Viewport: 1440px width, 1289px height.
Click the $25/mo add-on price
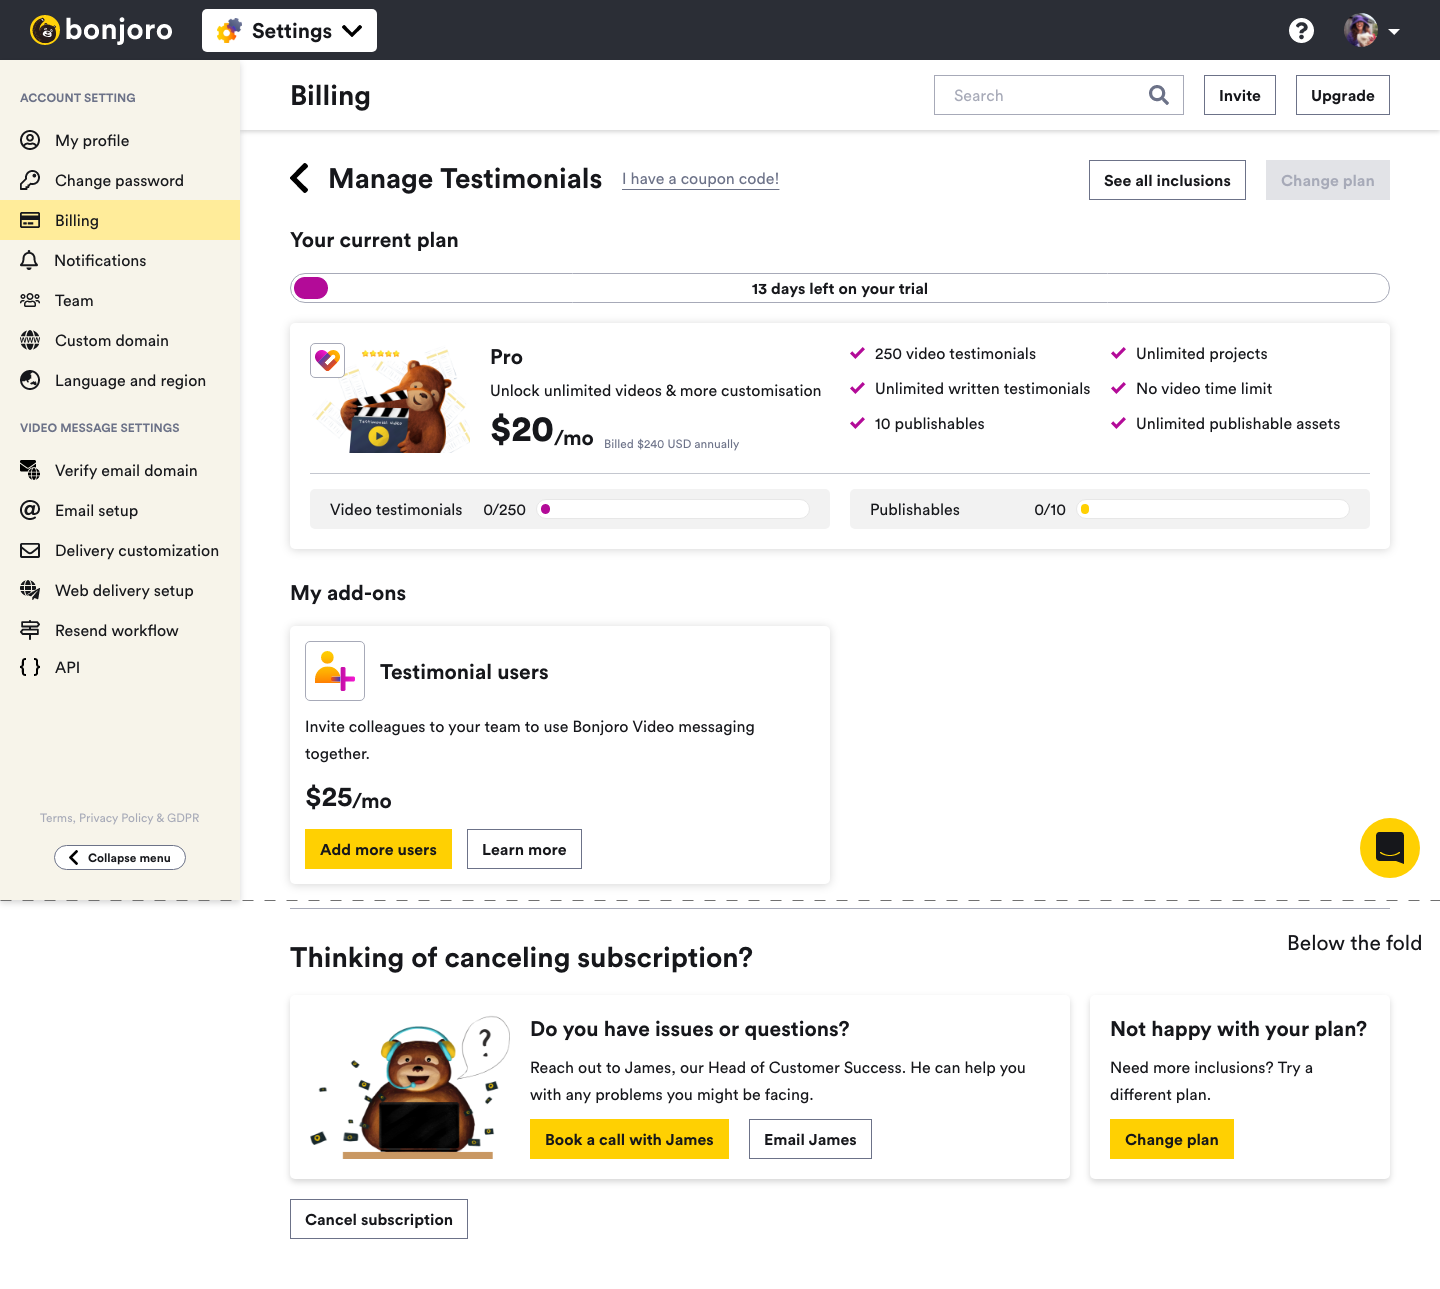pos(348,798)
